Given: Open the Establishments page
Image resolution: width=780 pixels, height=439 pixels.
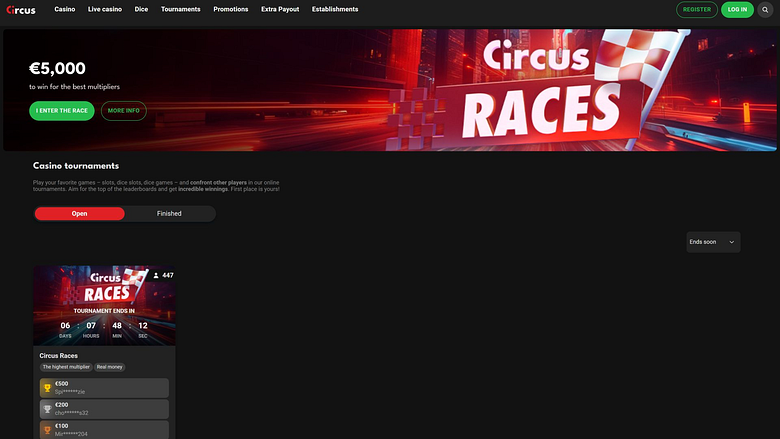Looking at the screenshot, I should click(x=335, y=9).
